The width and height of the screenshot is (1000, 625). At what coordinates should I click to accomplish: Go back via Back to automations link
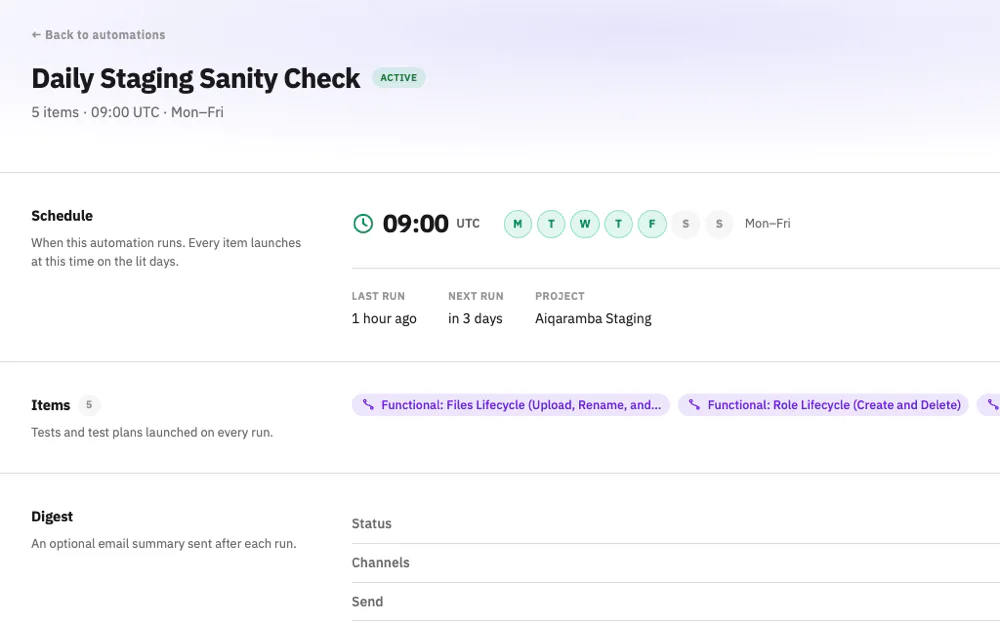tap(98, 35)
